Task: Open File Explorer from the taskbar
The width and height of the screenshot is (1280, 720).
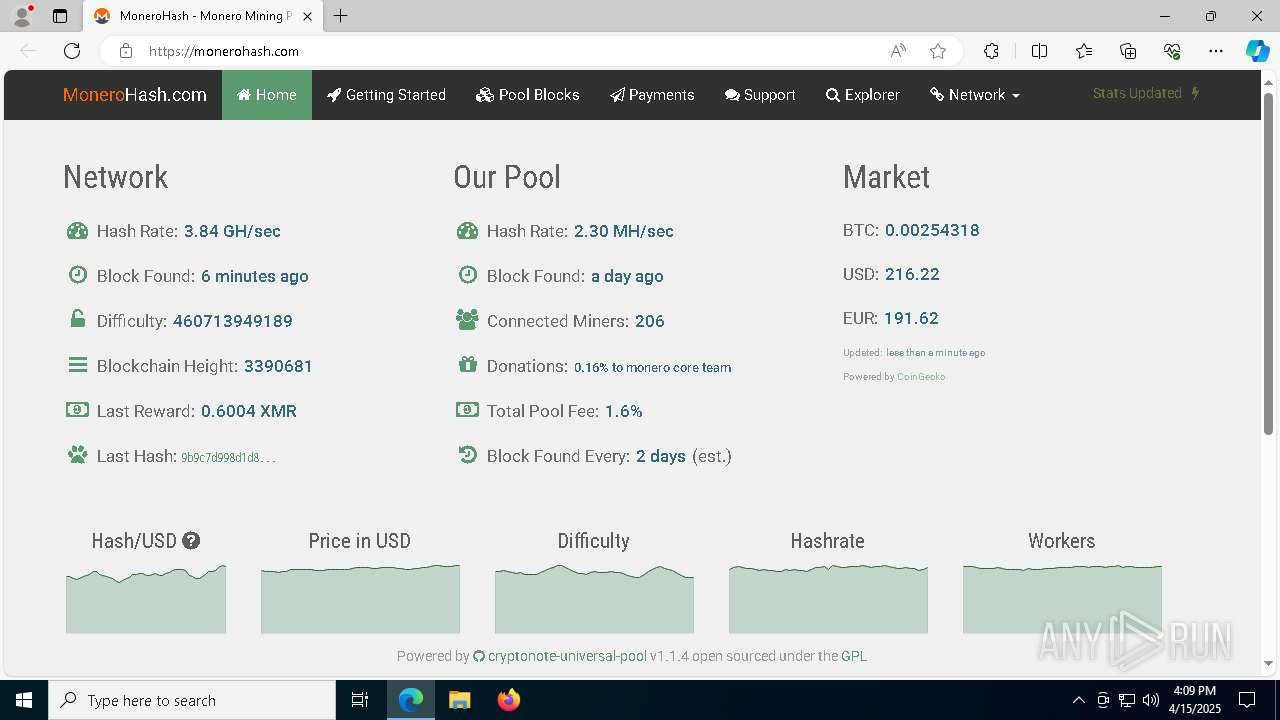Action: point(459,700)
